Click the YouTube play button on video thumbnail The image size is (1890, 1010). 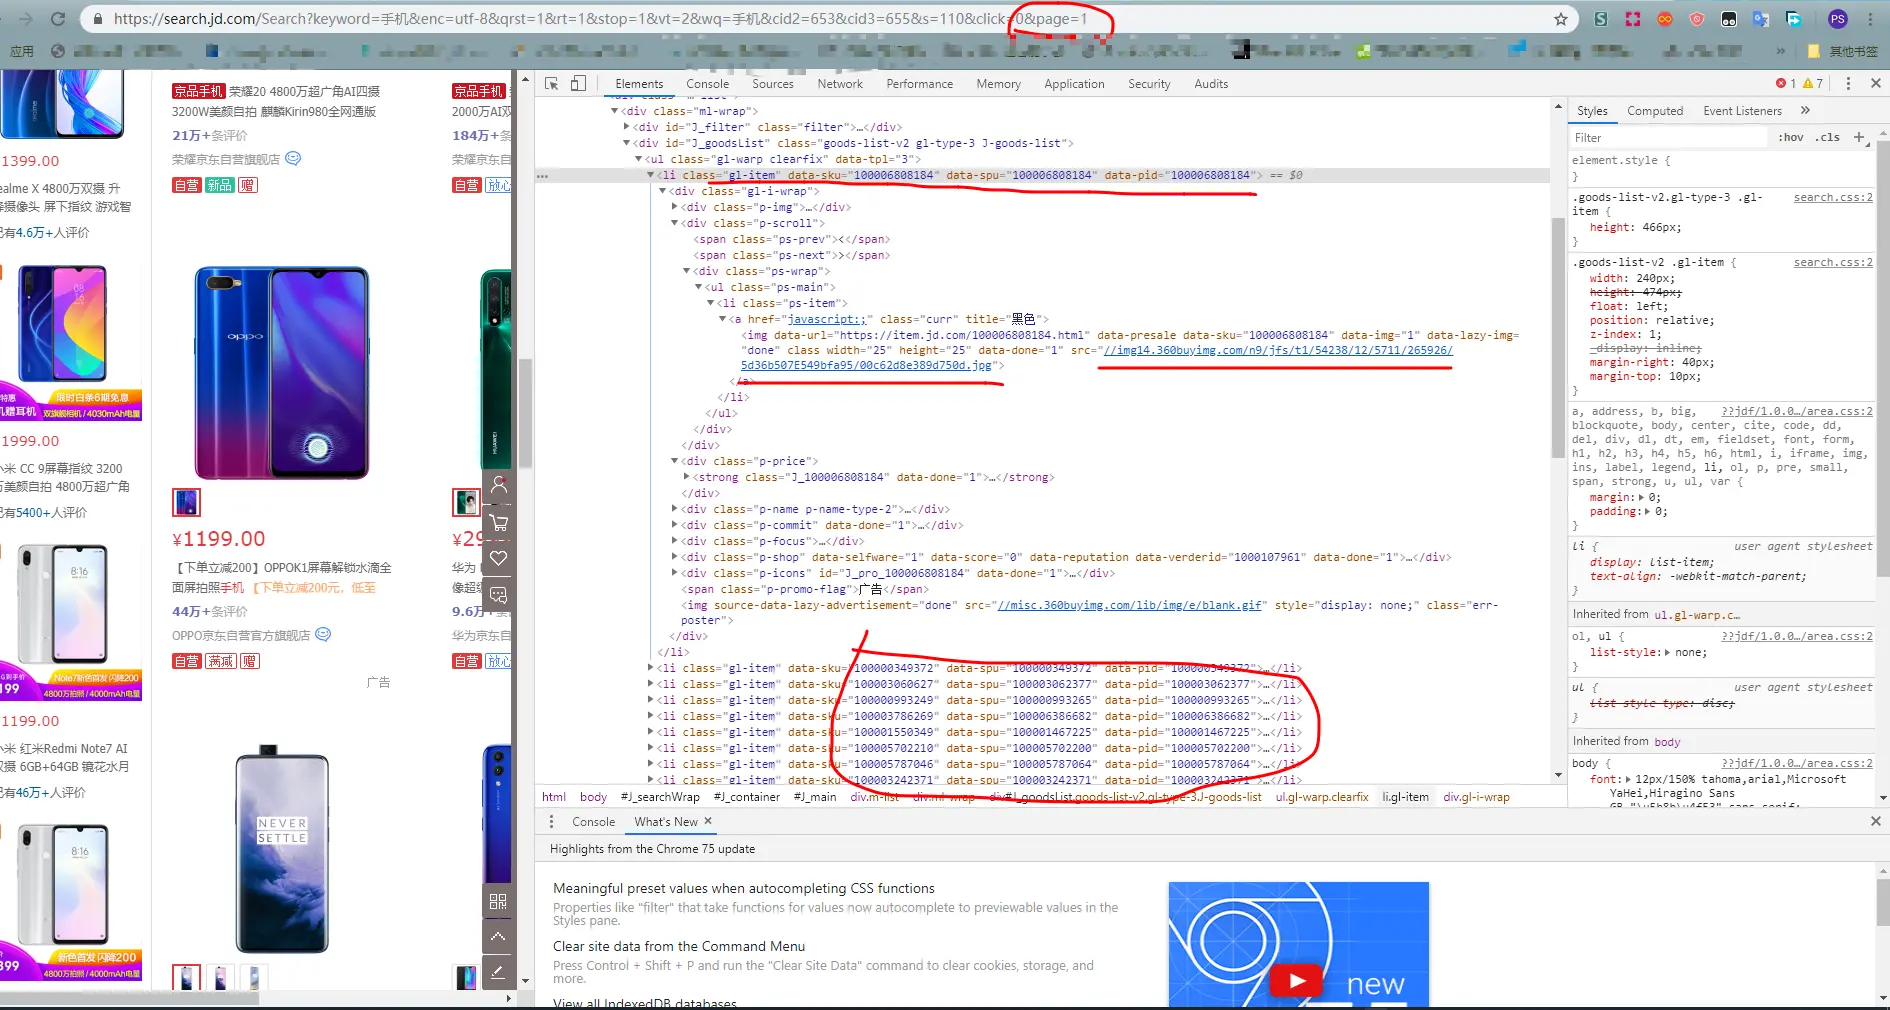[x=1297, y=981]
